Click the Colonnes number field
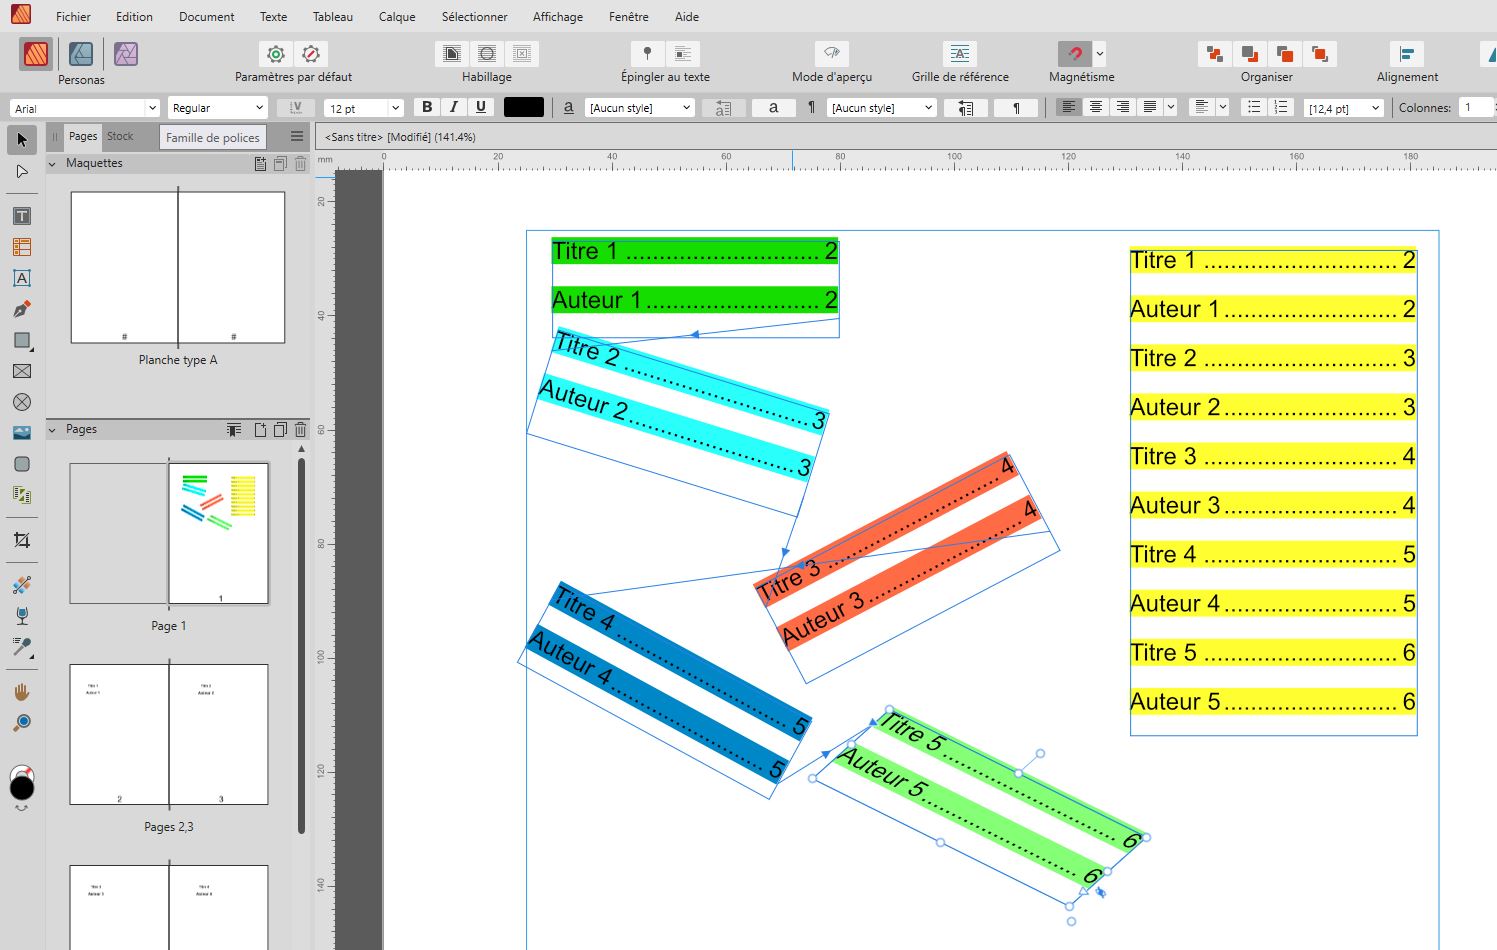The image size is (1497, 950). 1476,108
